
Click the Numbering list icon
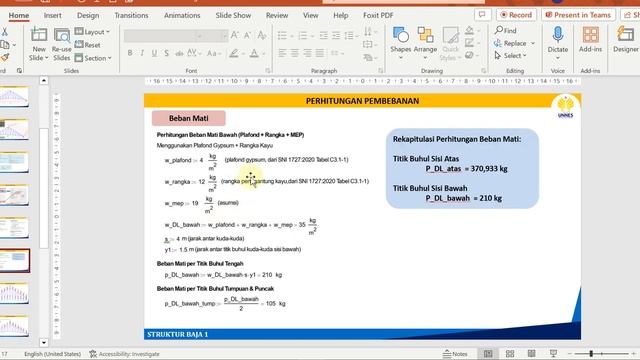tap(303, 36)
